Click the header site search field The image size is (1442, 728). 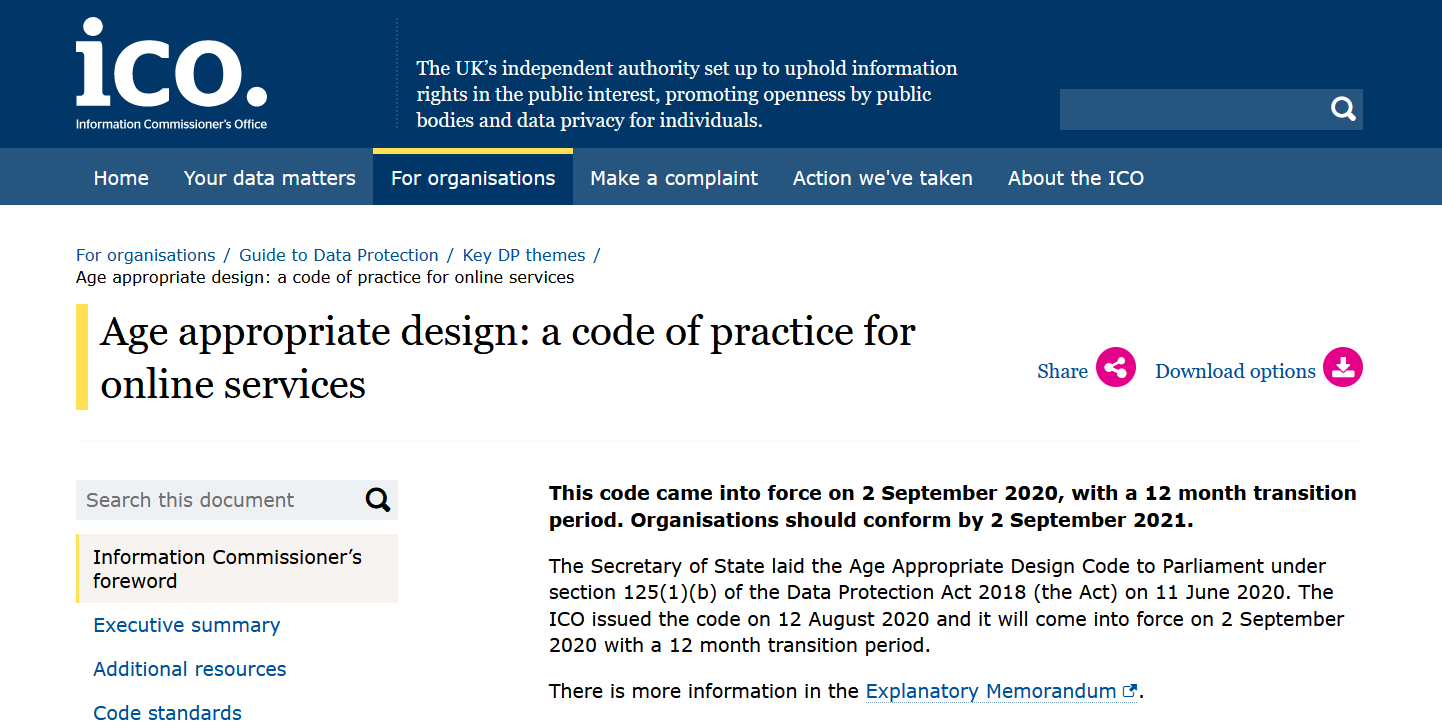pyautogui.click(x=1192, y=109)
